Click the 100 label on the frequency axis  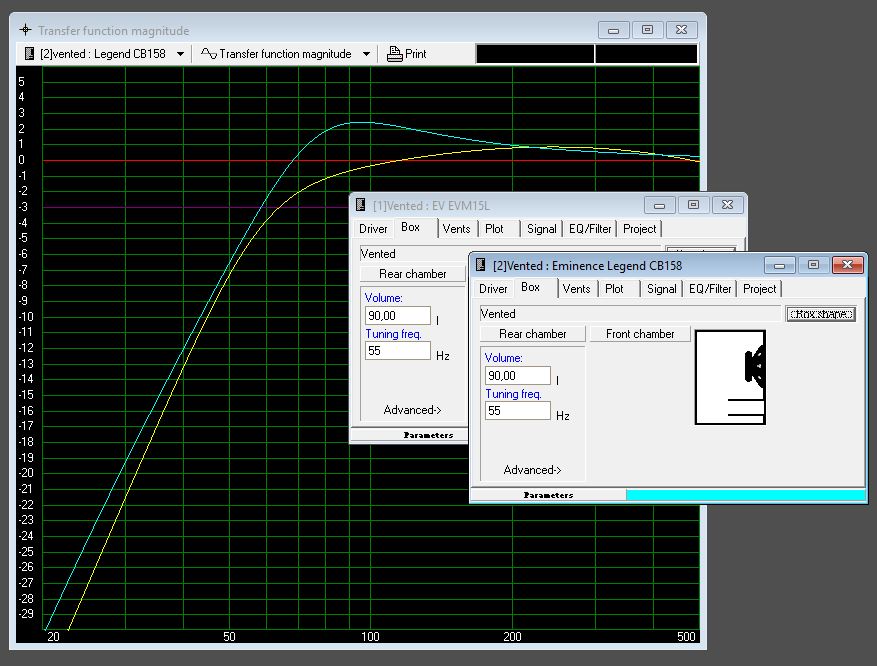pos(370,636)
